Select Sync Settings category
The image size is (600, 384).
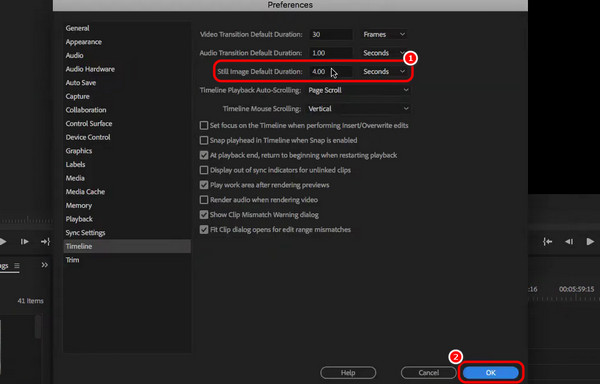pyautogui.click(x=85, y=233)
